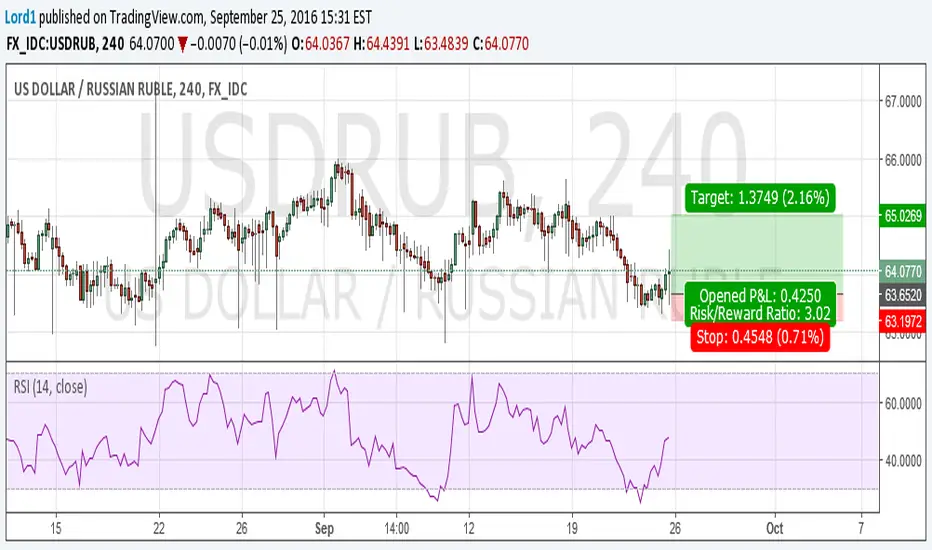Viewport: 932px width, 550px height.
Task: Click the 40.0000 RSI axis label
Action: [903, 461]
